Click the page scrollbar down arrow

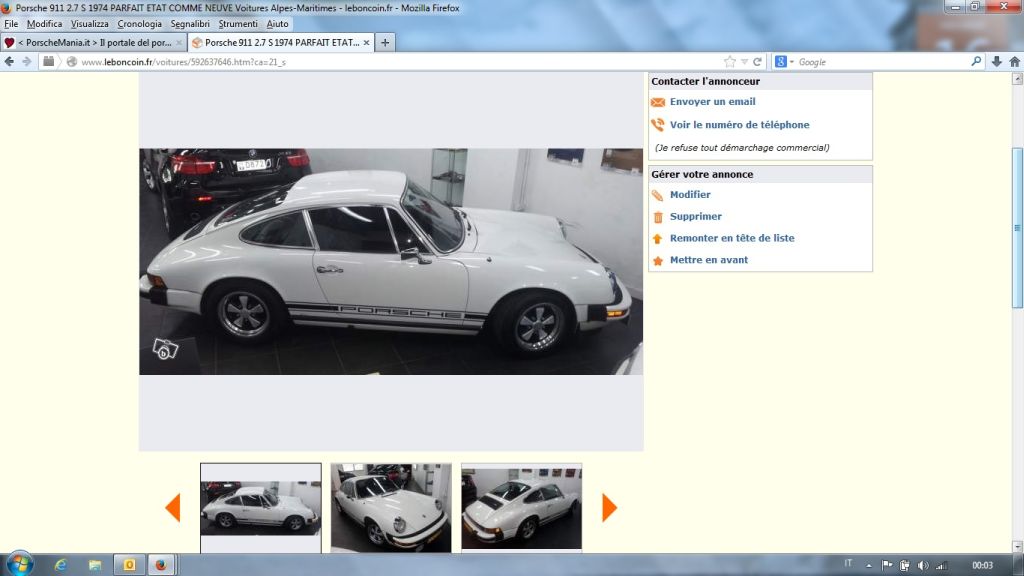tap(1017, 546)
